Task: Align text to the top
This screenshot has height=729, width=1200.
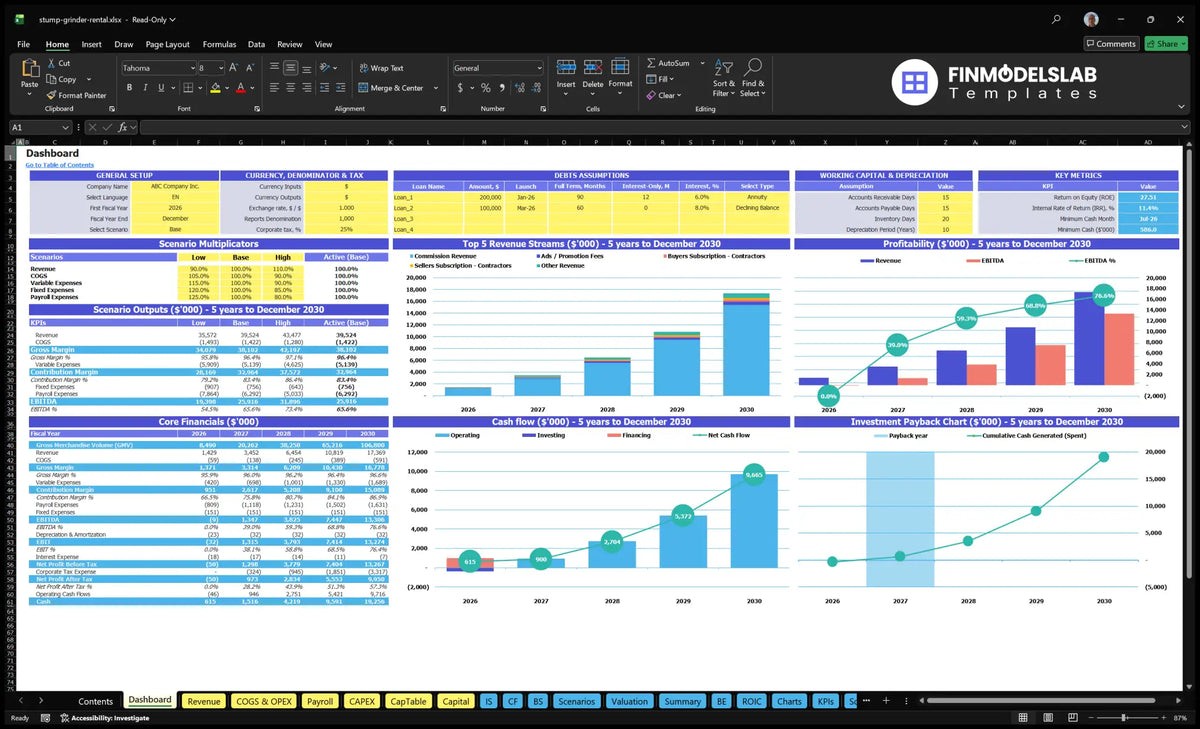Action: pos(273,68)
